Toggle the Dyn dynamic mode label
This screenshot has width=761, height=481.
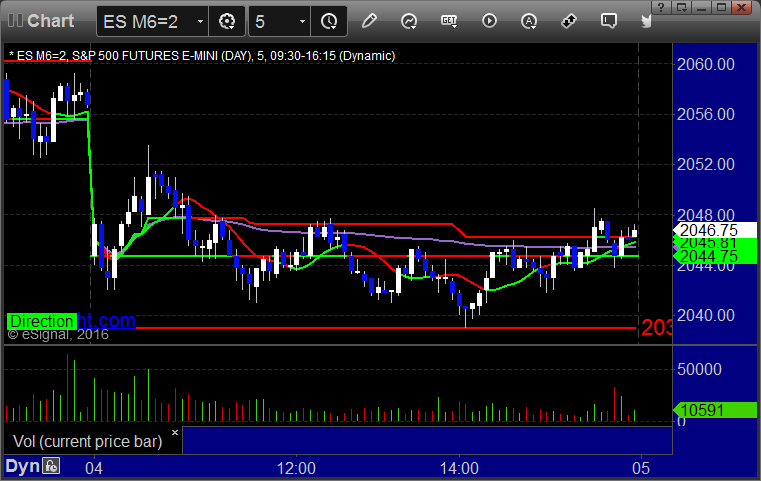pos(22,466)
